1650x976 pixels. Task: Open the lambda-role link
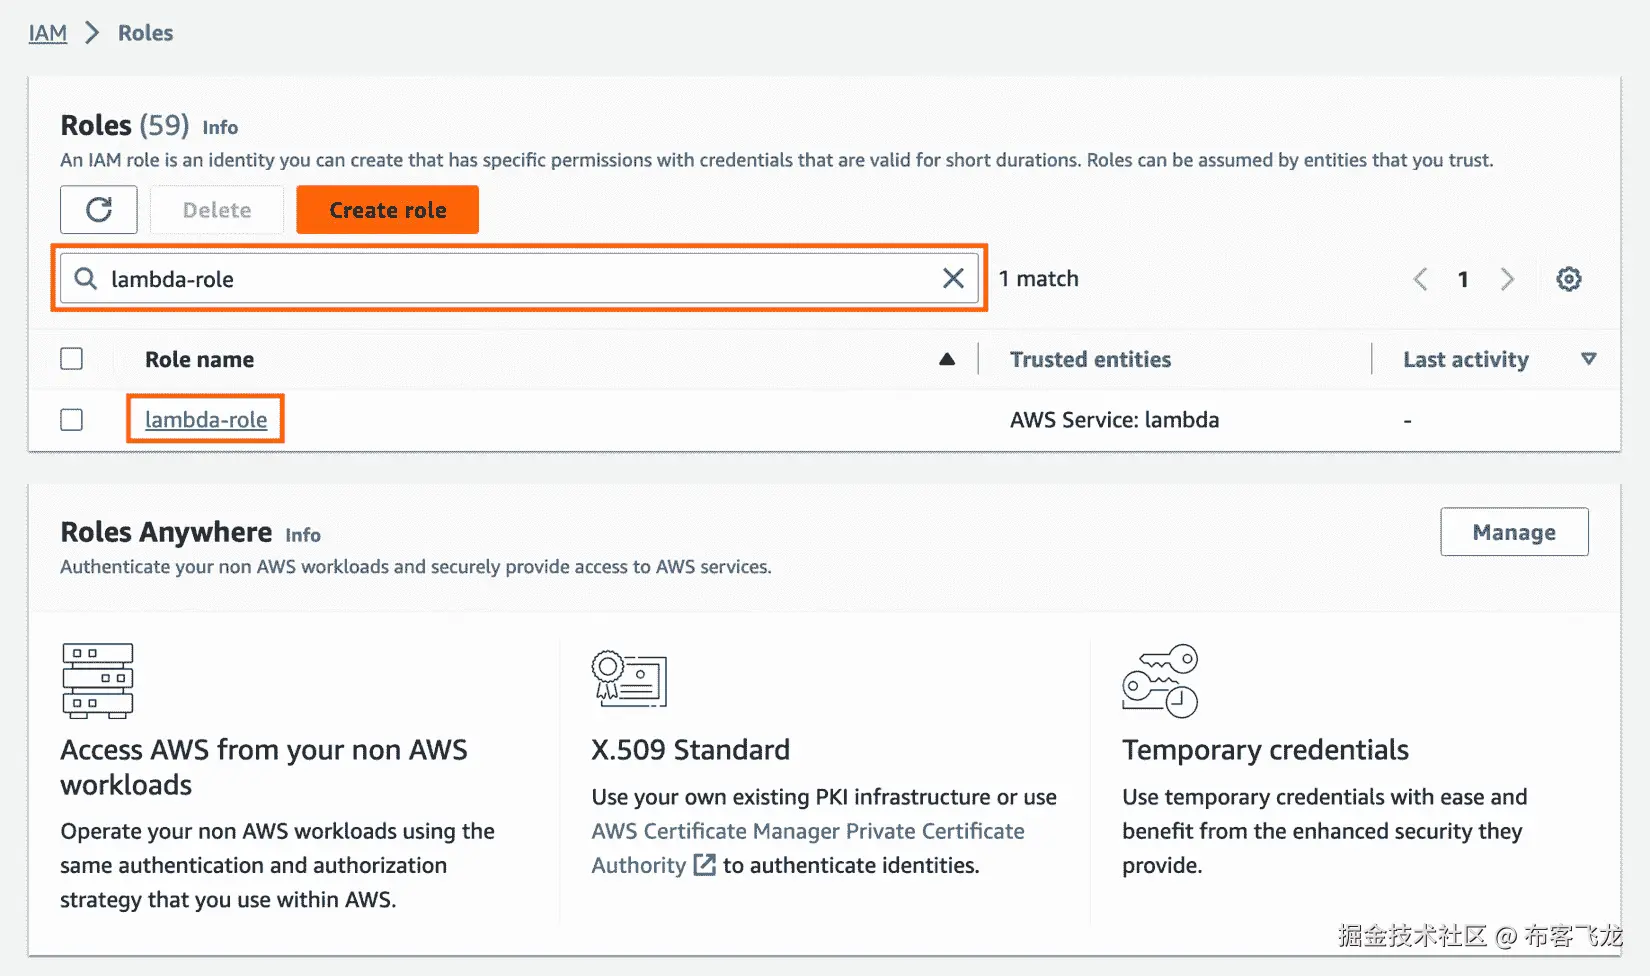(x=206, y=420)
